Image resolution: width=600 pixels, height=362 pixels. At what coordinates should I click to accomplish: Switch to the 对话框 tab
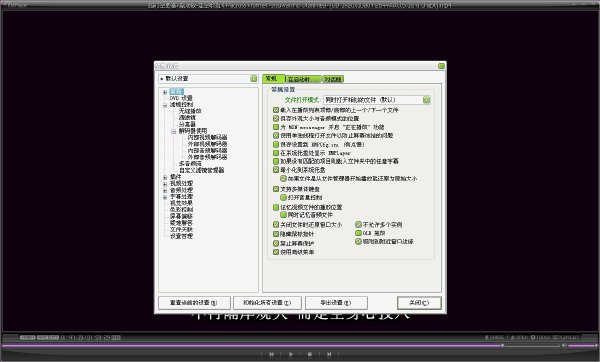[x=333, y=79]
